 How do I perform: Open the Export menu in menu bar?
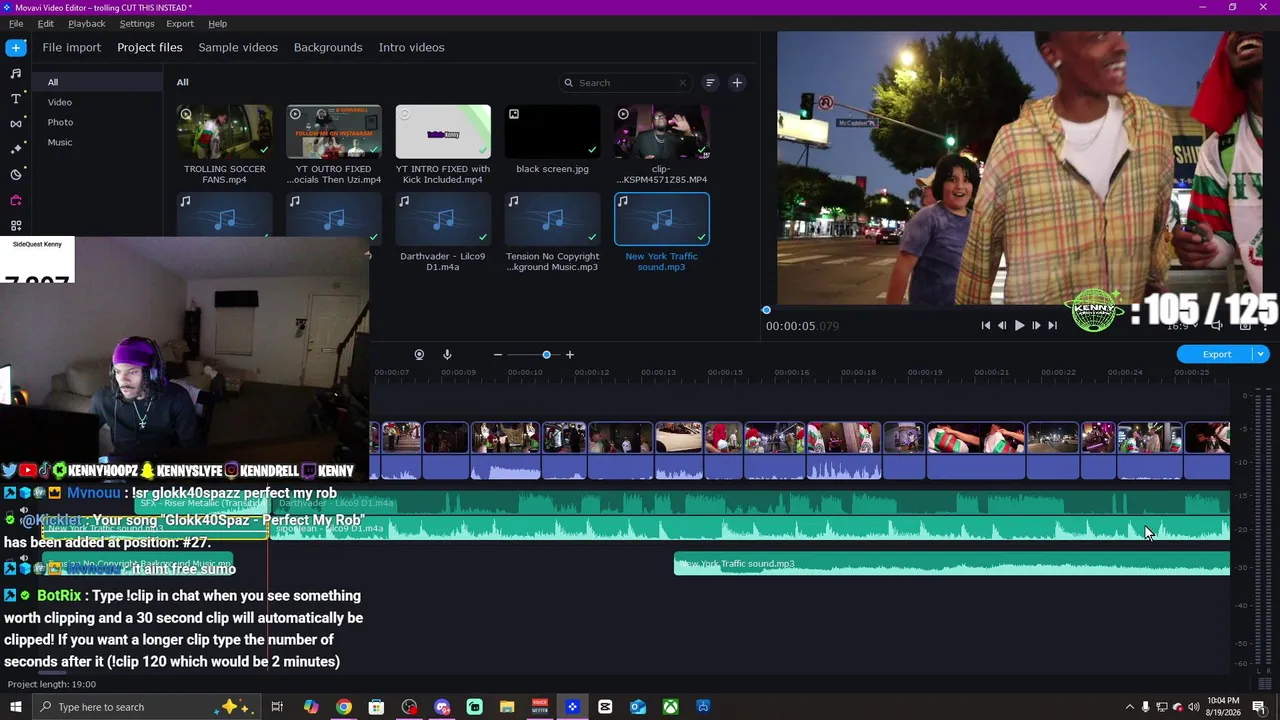[180, 24]
